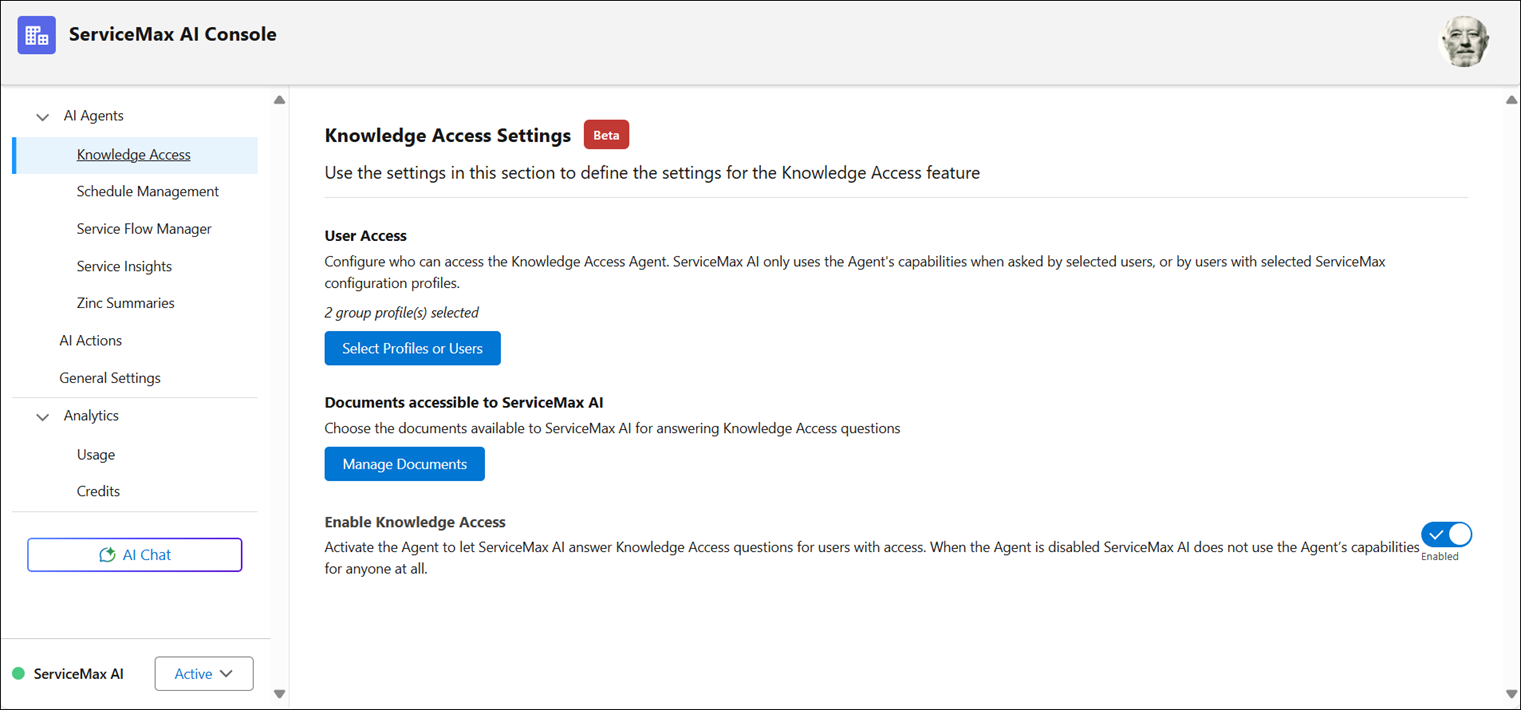Go to General Settings

(110, 378)
